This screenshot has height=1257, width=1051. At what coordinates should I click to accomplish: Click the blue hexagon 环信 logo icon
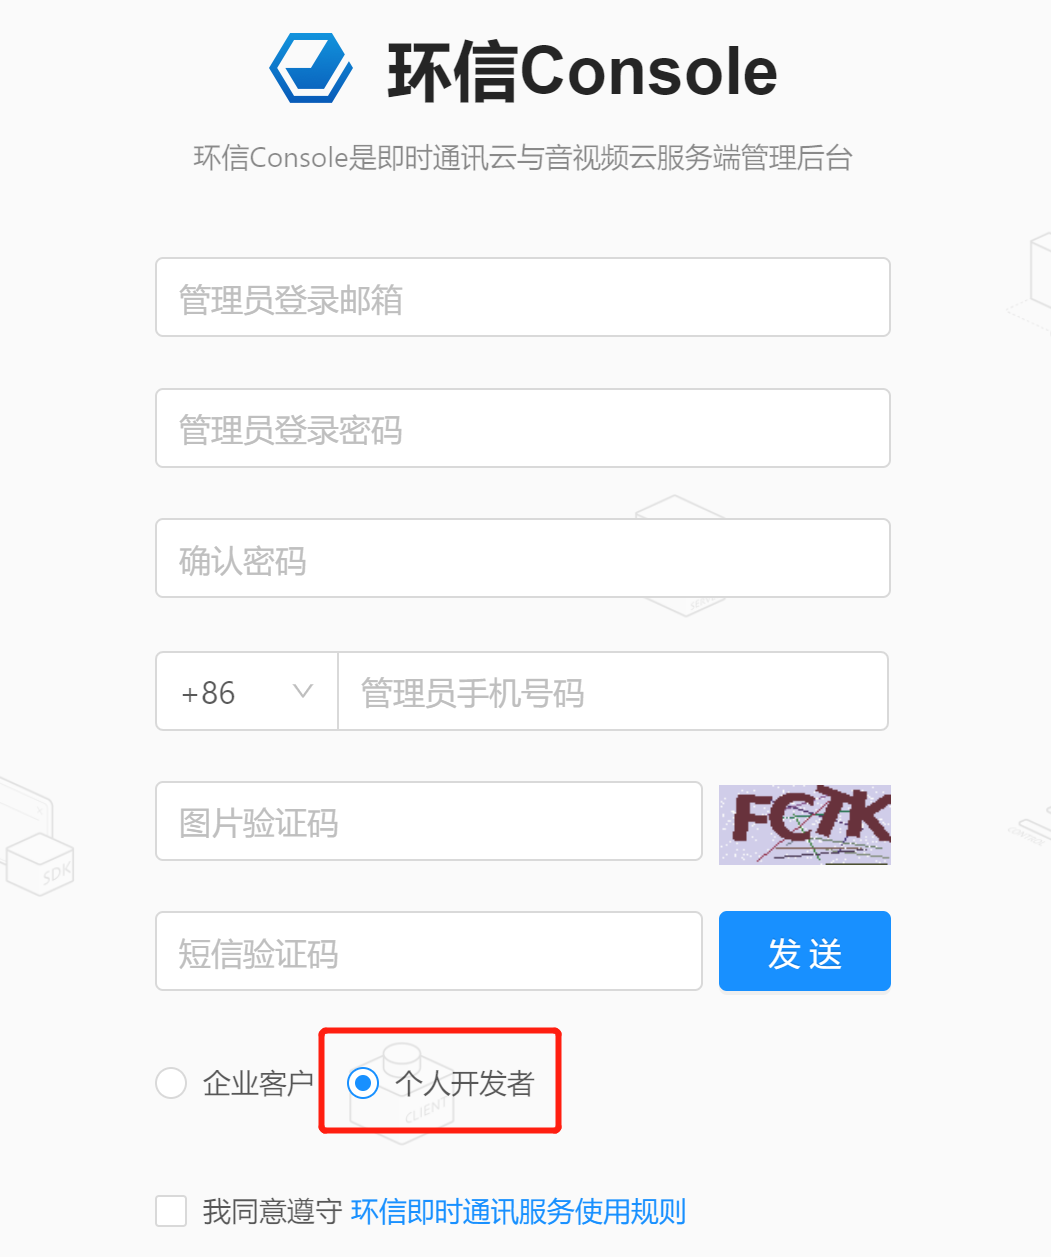310,68
